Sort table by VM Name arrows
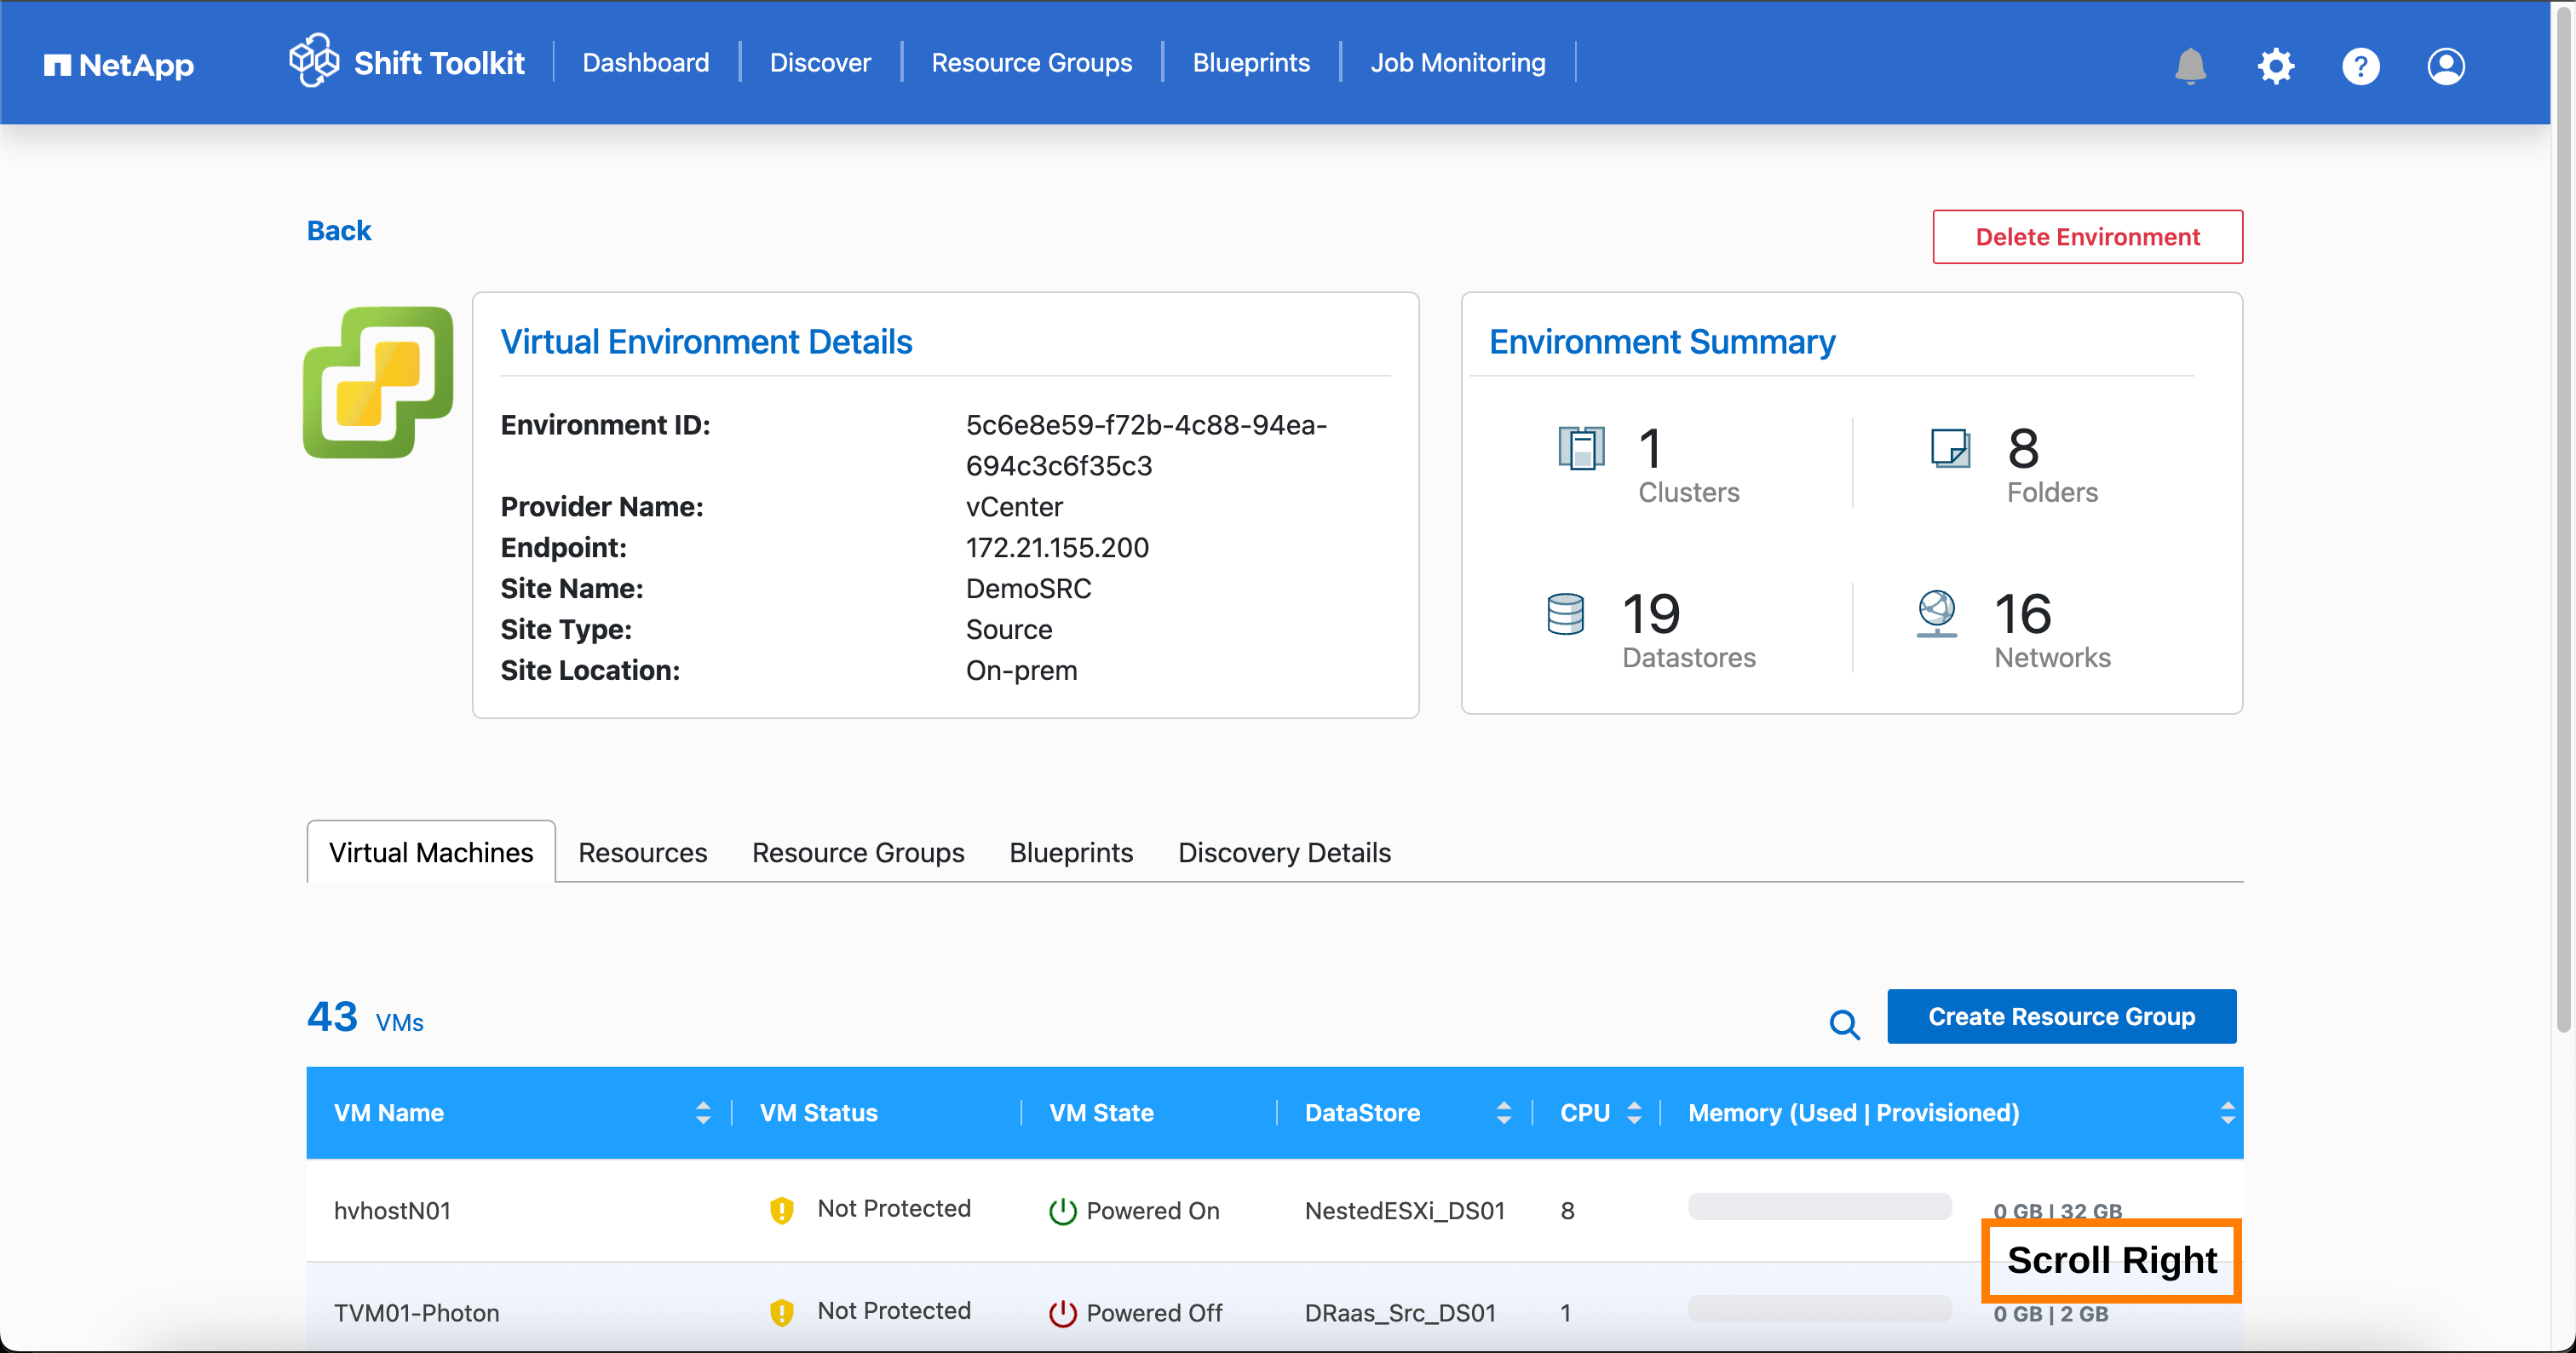2576x1353 pixels. tap(703, 1113)
